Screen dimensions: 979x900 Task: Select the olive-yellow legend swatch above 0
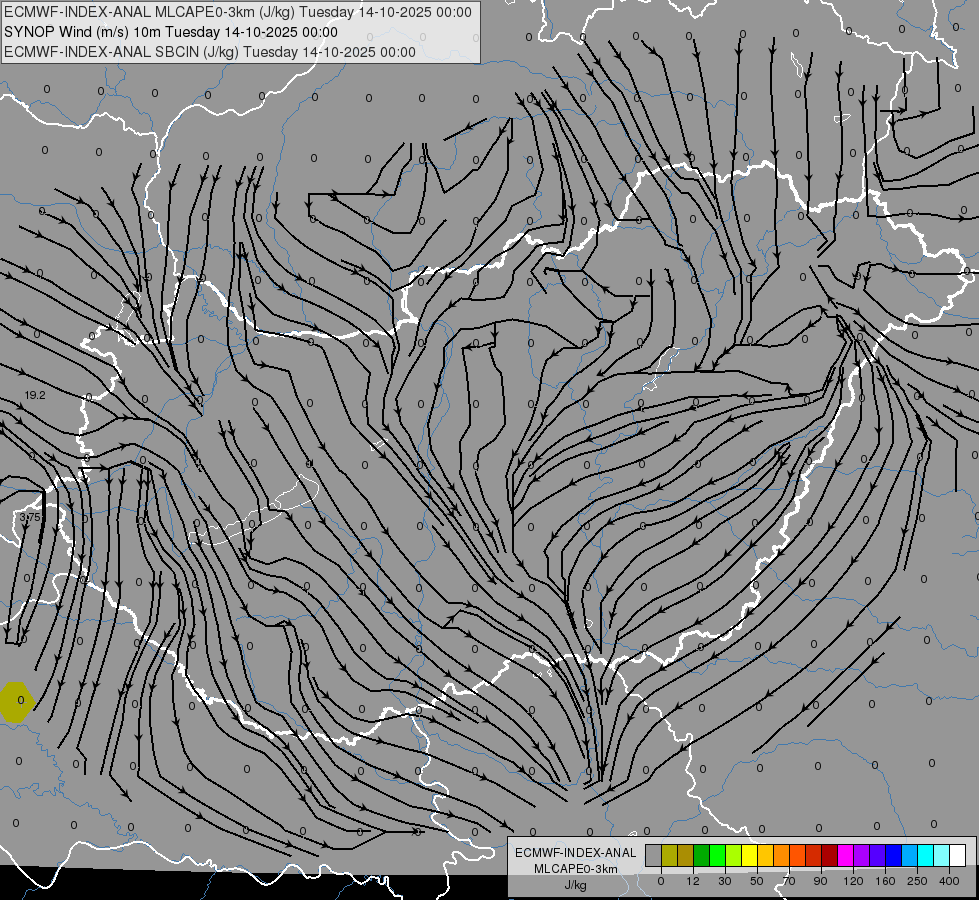point(670,855)
